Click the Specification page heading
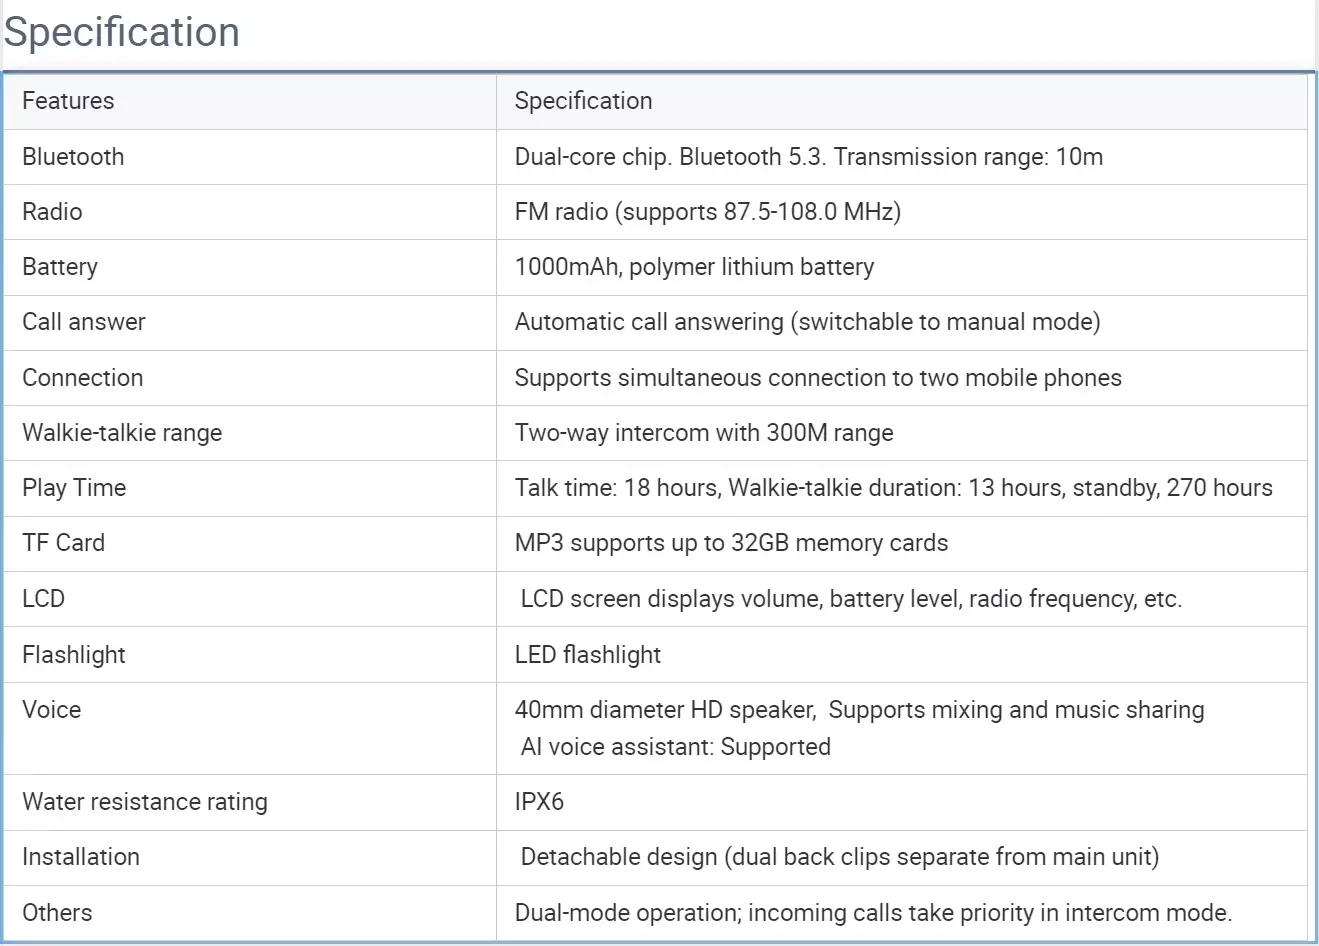1319x946 pixels. pyautogui.click(x=122, y=32)
